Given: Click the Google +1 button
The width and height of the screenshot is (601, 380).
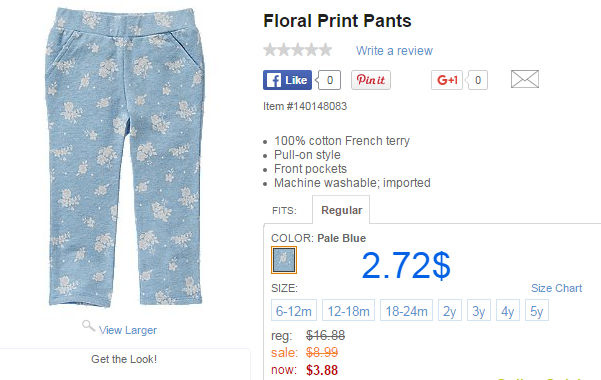Looking at the screenshot, I should pos(447,80).
